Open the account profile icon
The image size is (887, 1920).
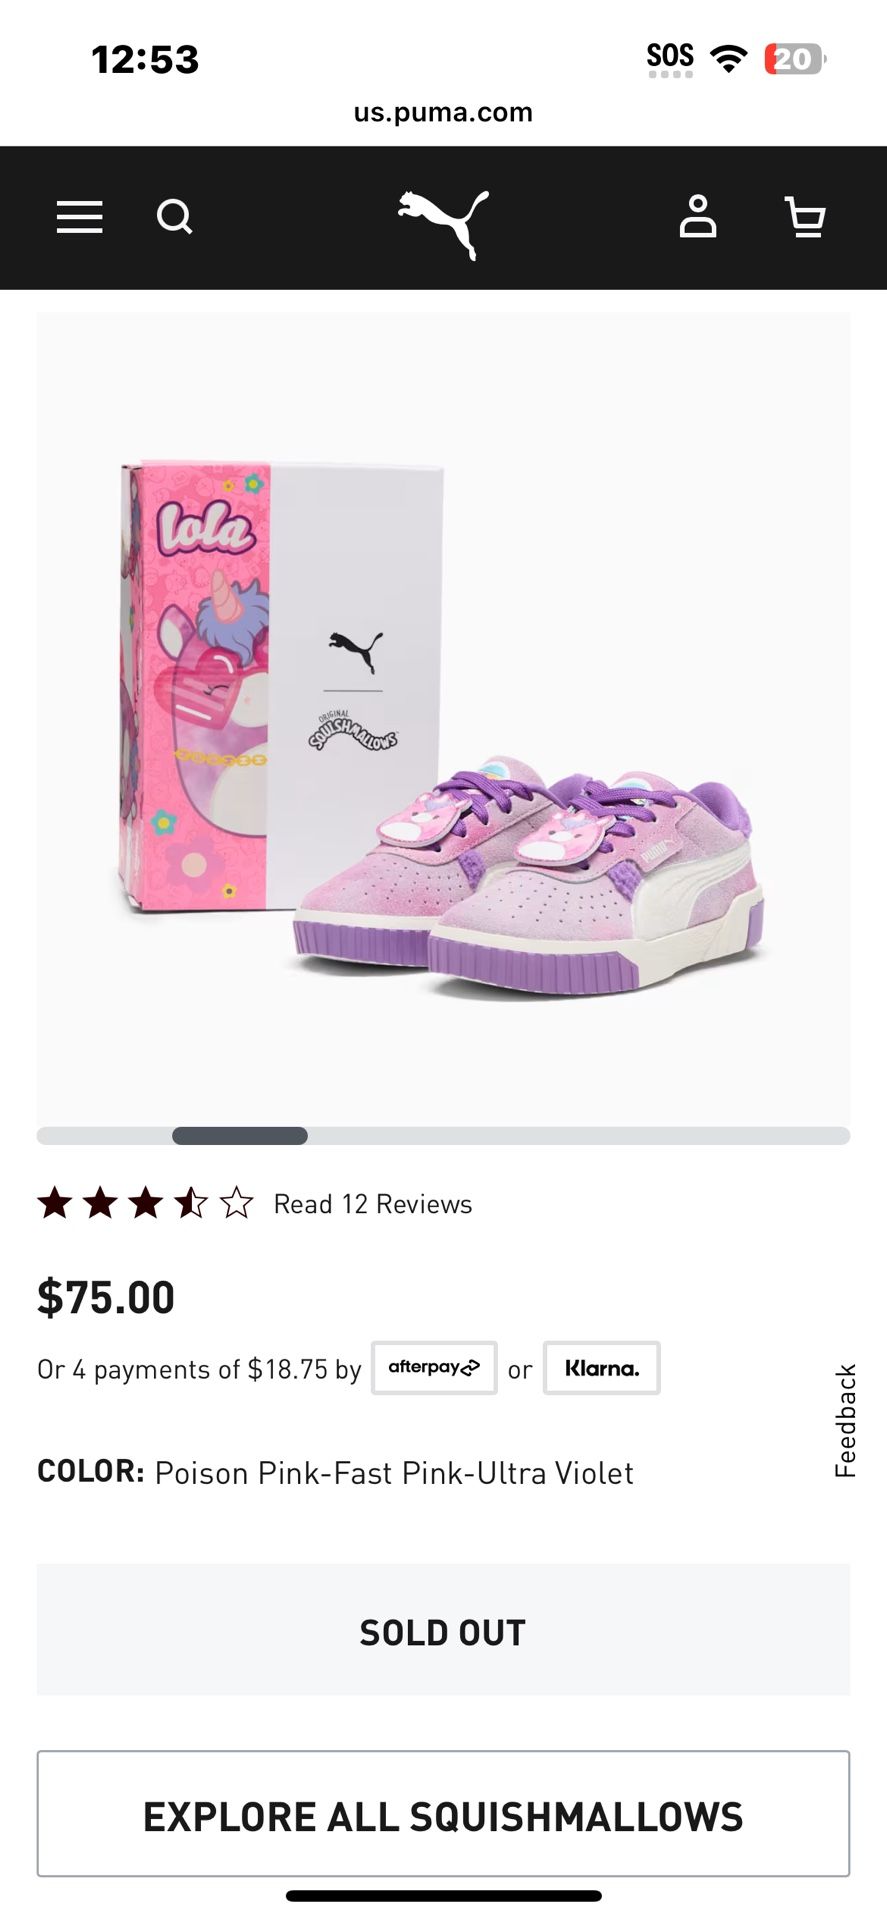[x=699, y=218]
